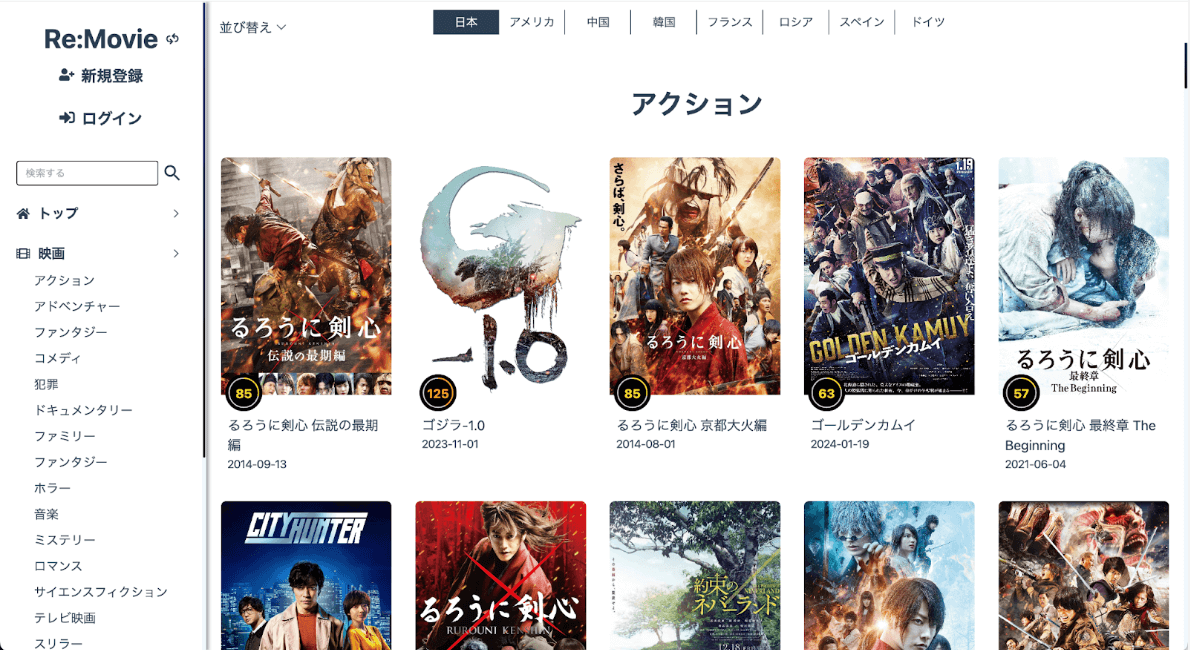
Task: Open the スペイン tab
Action: click(x=861, y=22)
